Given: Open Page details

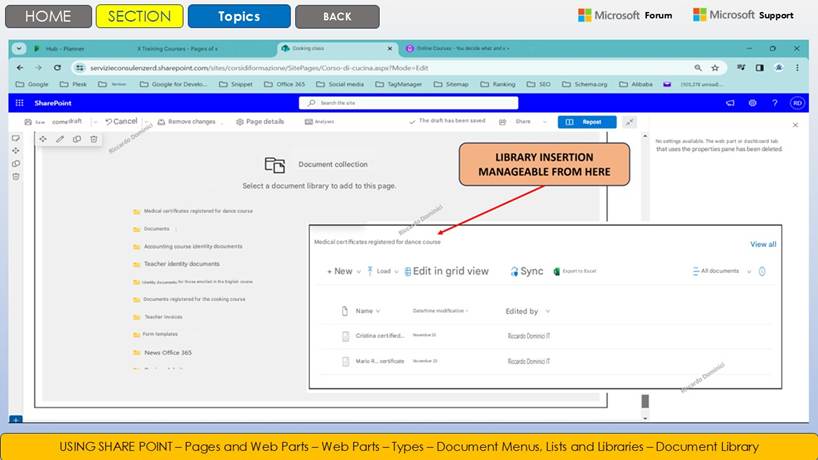Looking at the screenshot, I should tap(260, 122).
